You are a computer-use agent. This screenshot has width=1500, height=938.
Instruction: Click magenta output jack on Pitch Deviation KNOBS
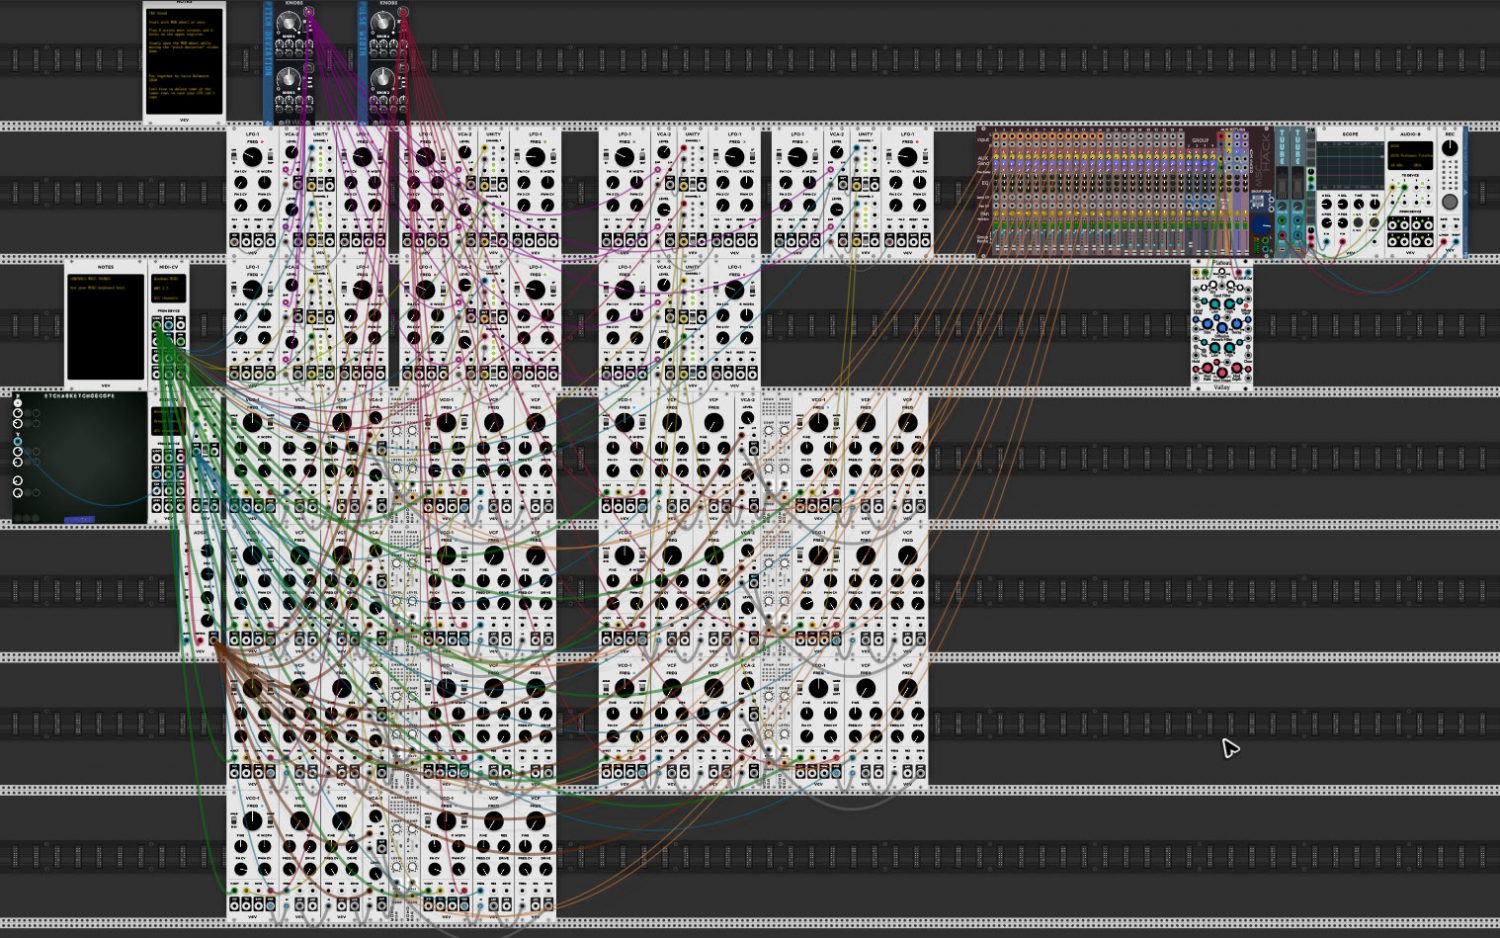[309, 12]
